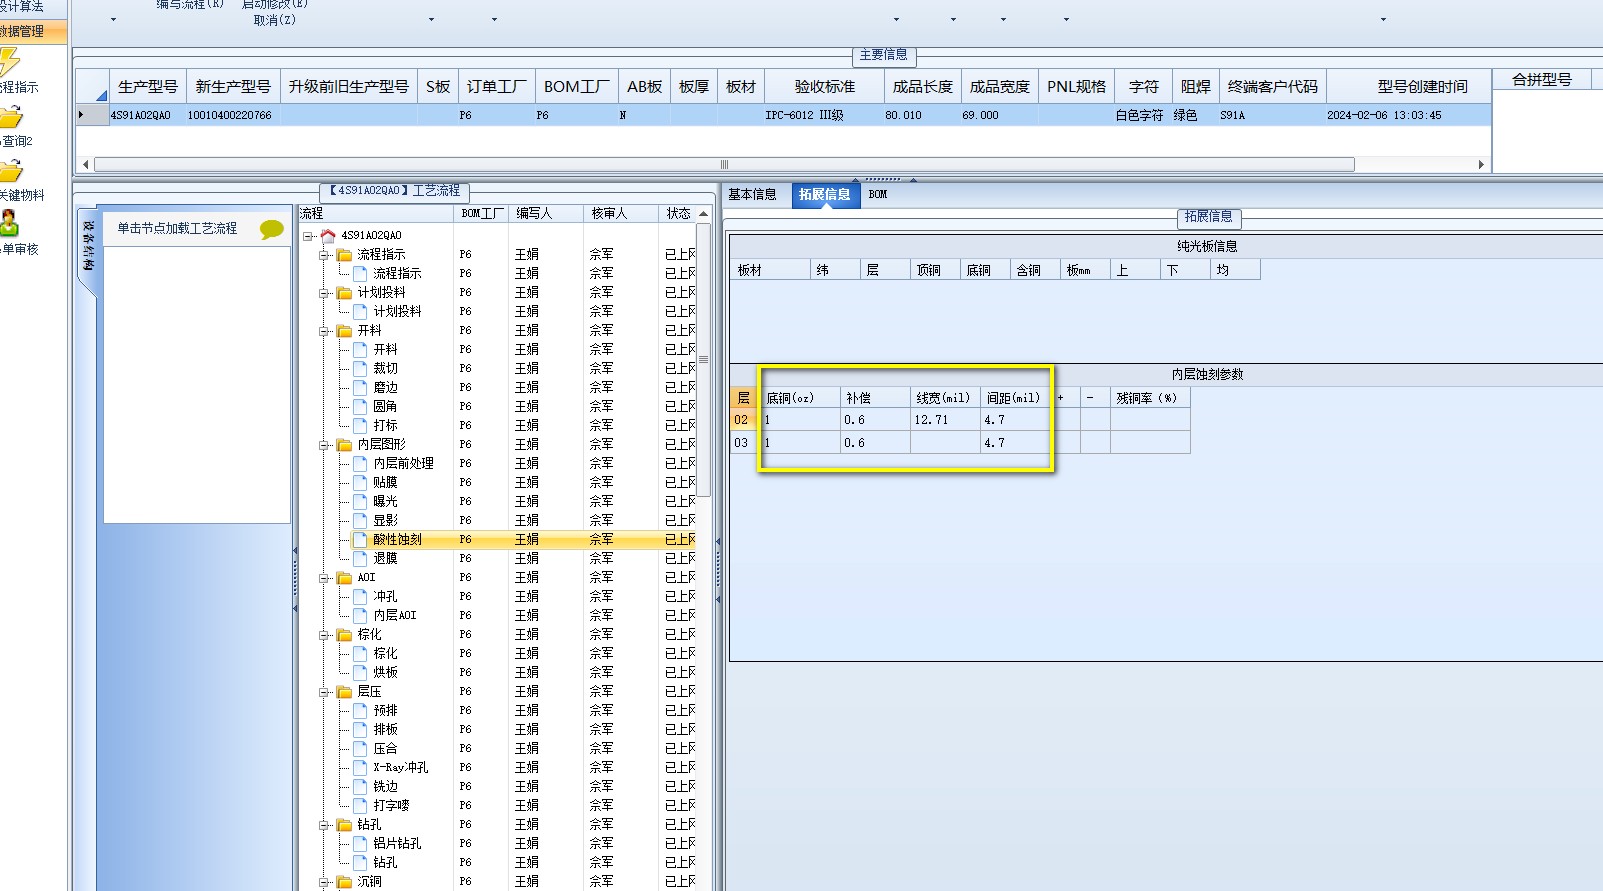Click the 开料 folder icon in tree
The width and height of the screenshot is (1603, 891).
point(345,331)
